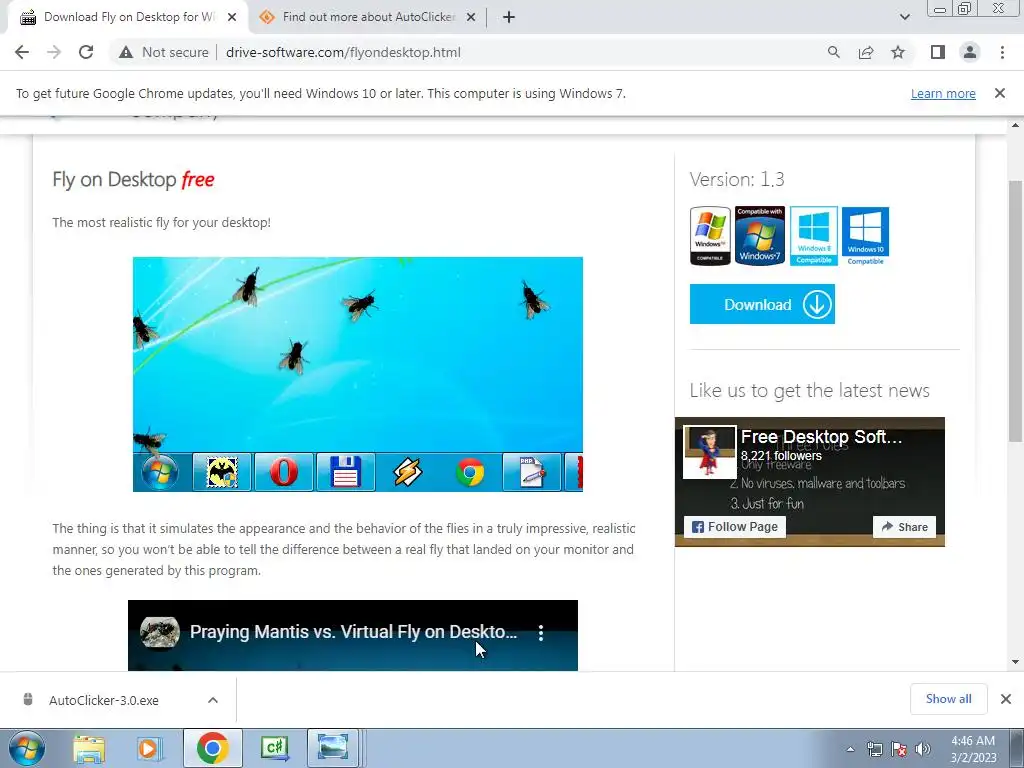Viewport: 1024px width, 768px height.
Task: Open the Windows Start menu
Action: pyautogui.click(x=27, y=748)
